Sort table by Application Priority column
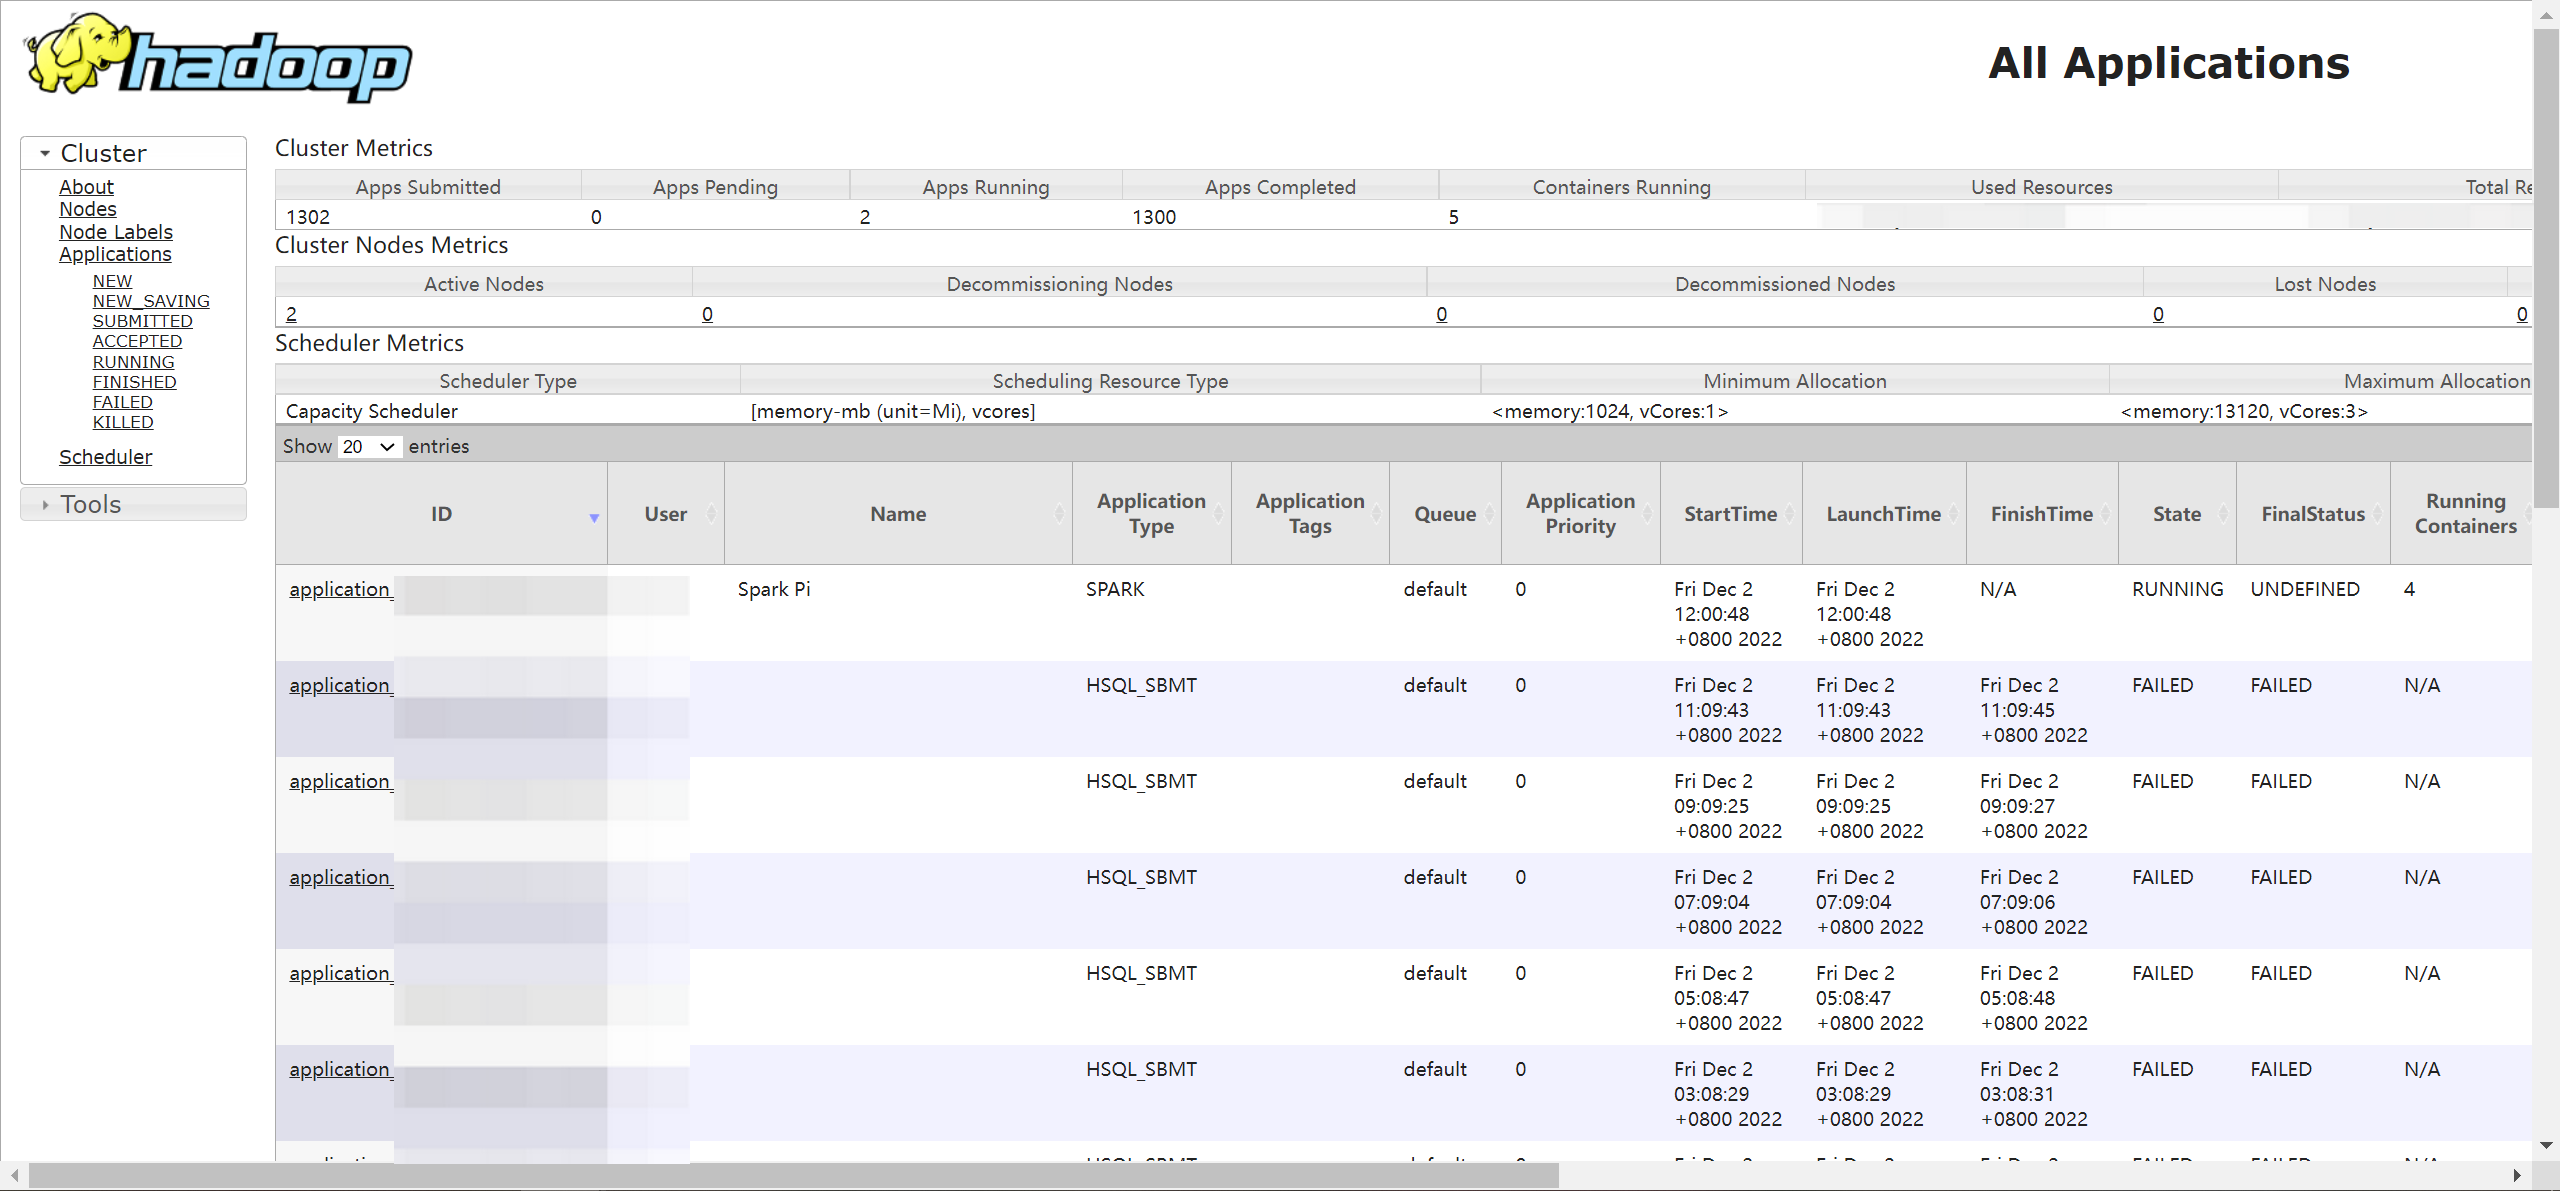2560x1191 pixels. coord(1580,514)
